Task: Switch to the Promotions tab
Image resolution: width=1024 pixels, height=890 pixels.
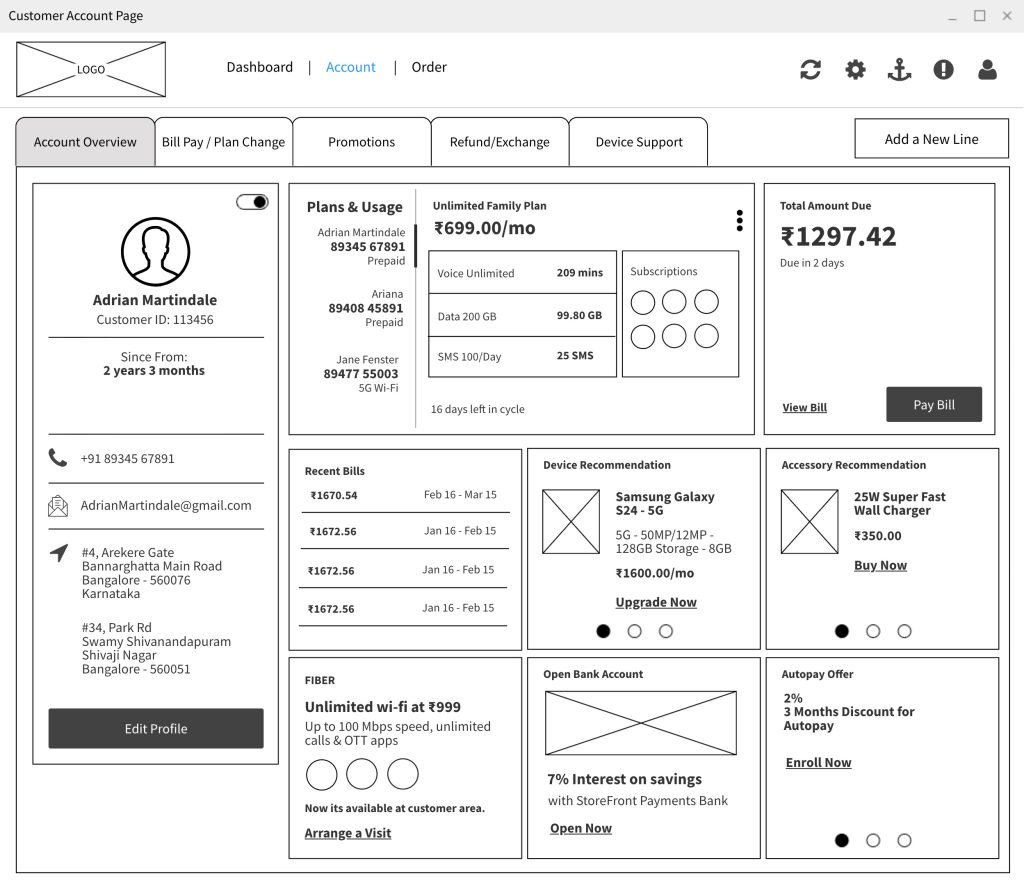Action: 362,141
